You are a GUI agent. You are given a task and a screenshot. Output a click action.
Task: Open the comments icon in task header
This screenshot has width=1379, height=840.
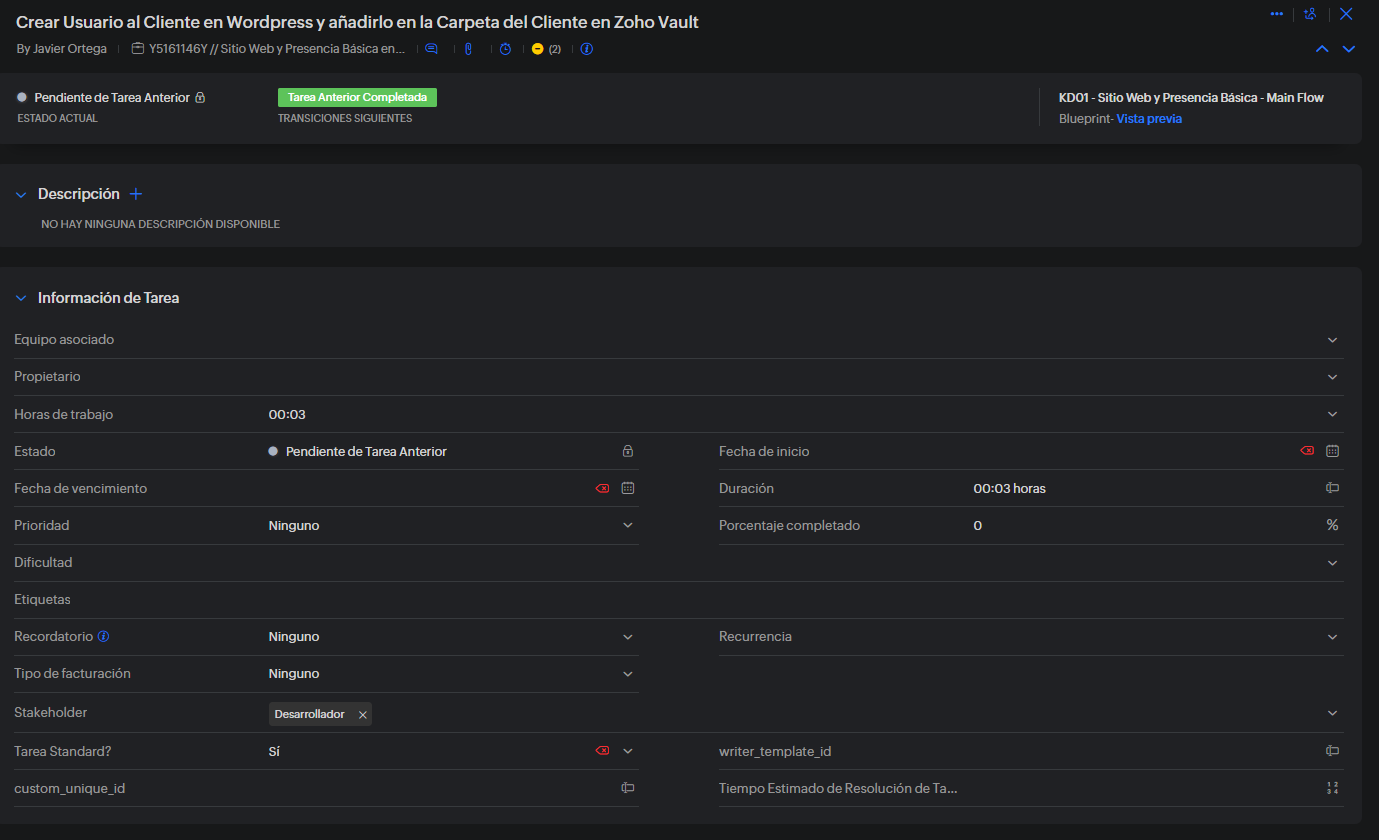pyautogui.click(x=431, y=49)
